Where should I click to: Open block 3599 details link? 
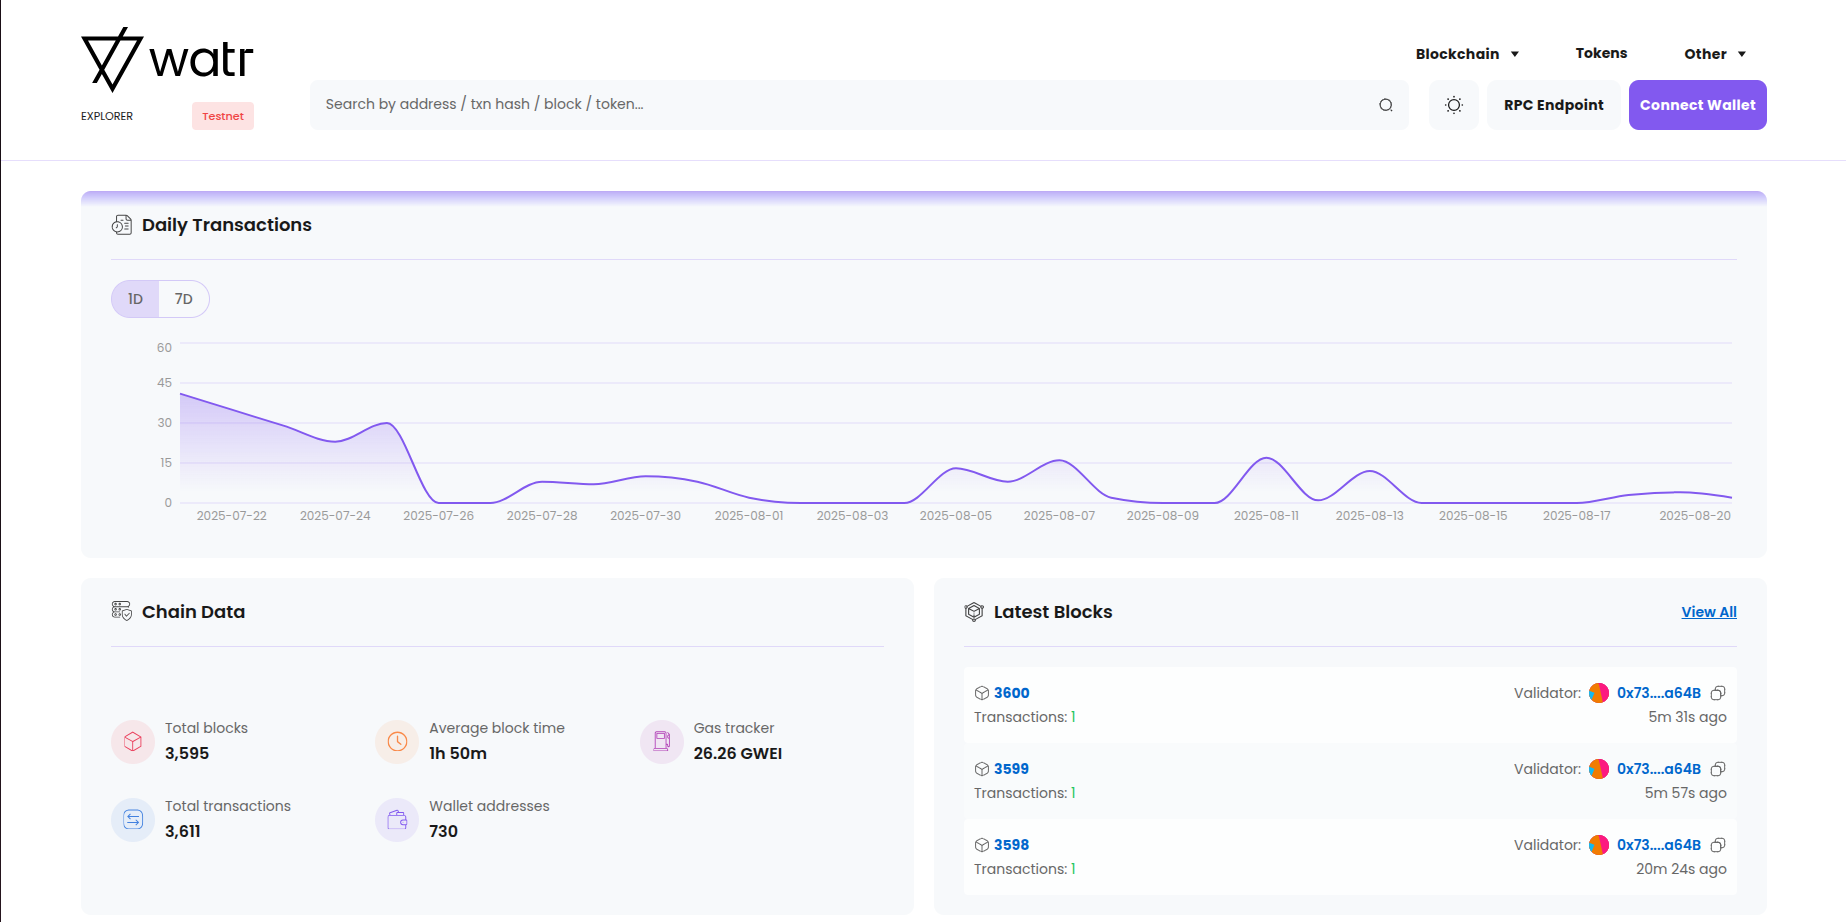pos(1011,769)
